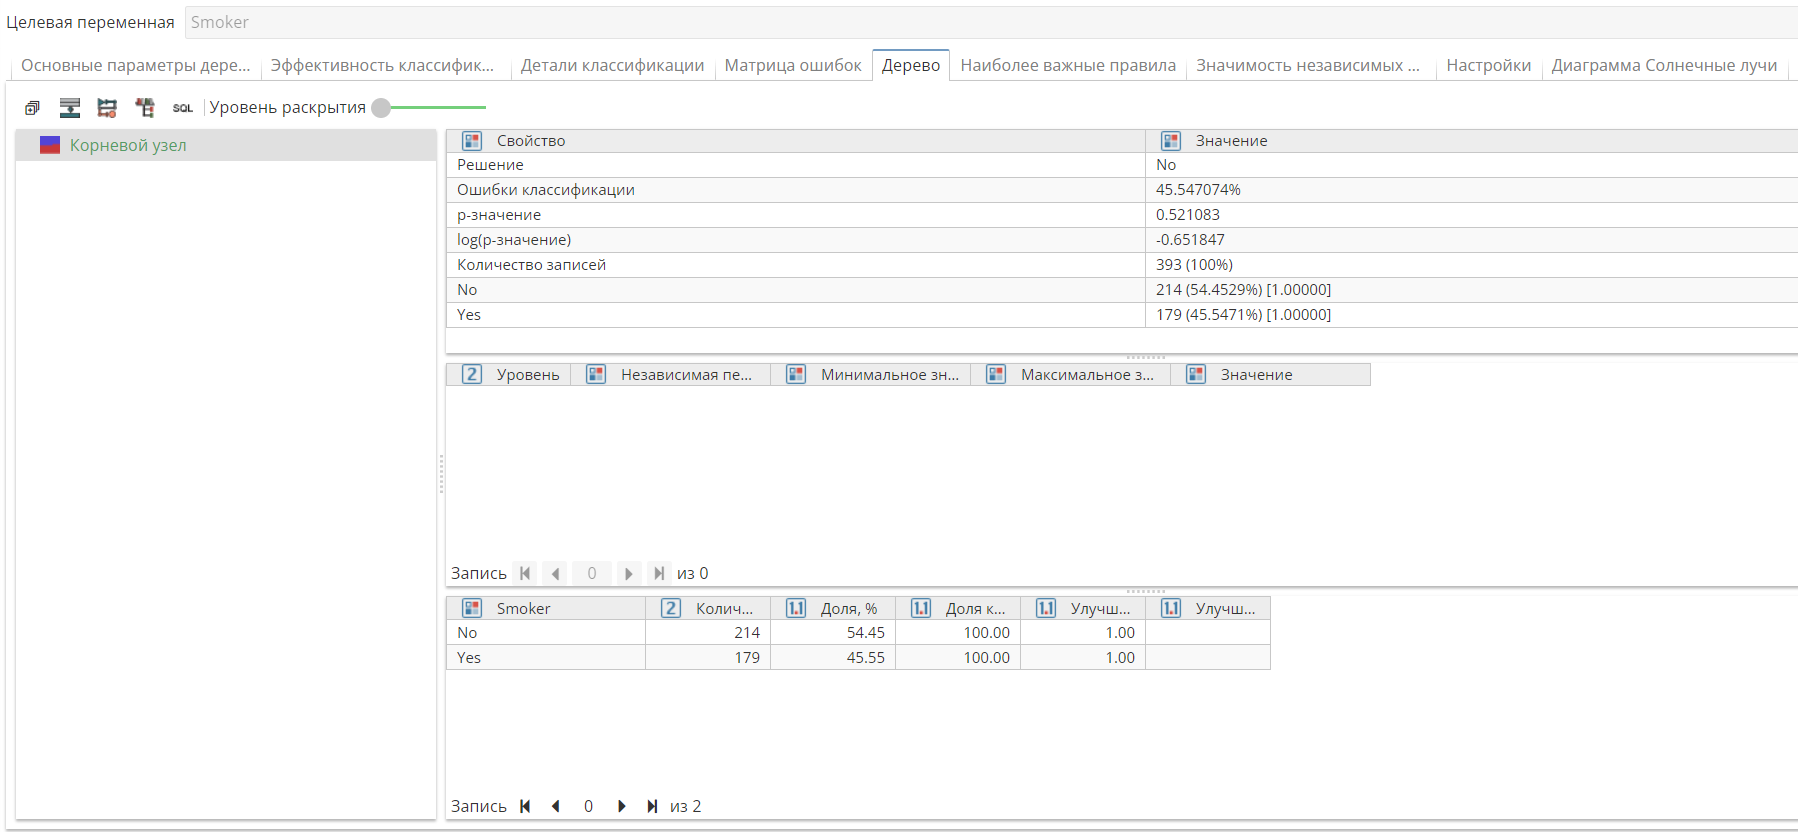Switch to Настройки tab

click(1488, 65)
